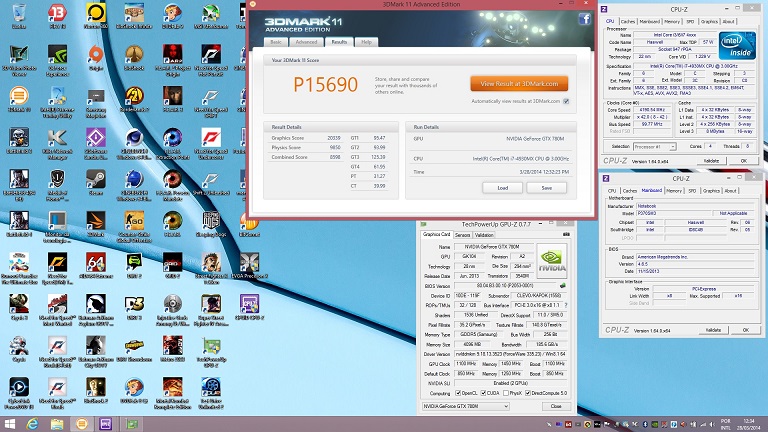Toggle DirectCompute 5.0 checkbox in GPU-Z

[528, 393]
